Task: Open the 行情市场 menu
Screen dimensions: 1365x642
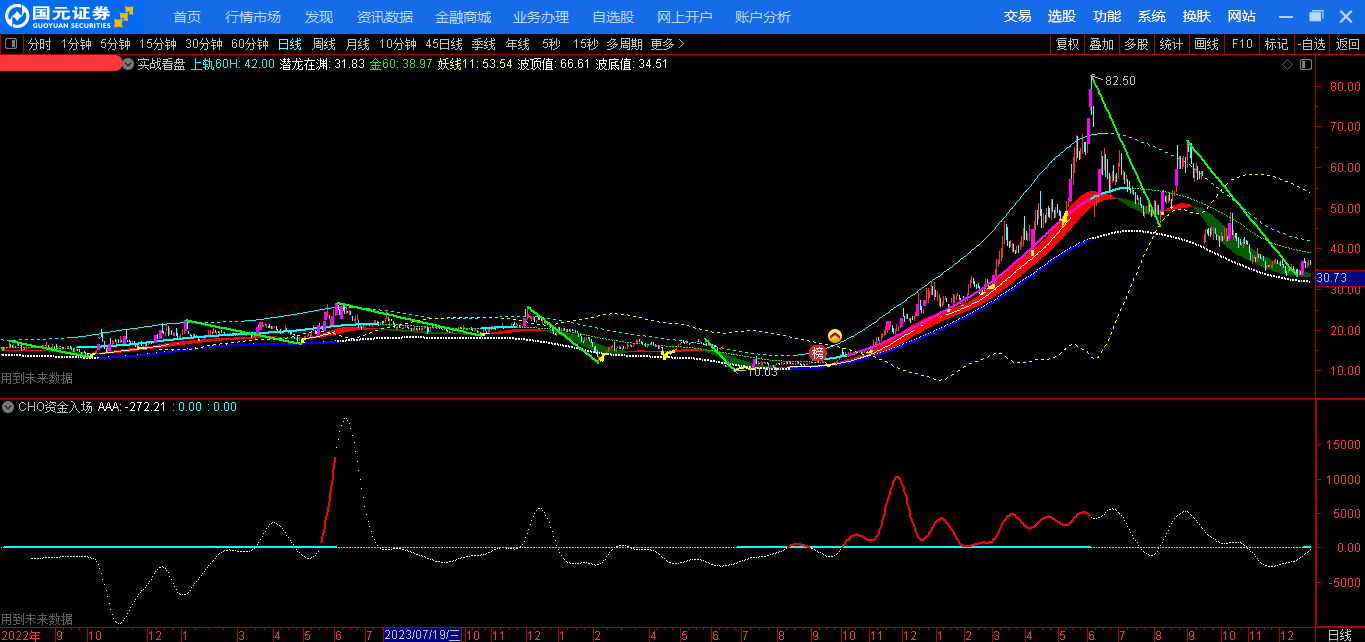Action: [x=253, y=17]
